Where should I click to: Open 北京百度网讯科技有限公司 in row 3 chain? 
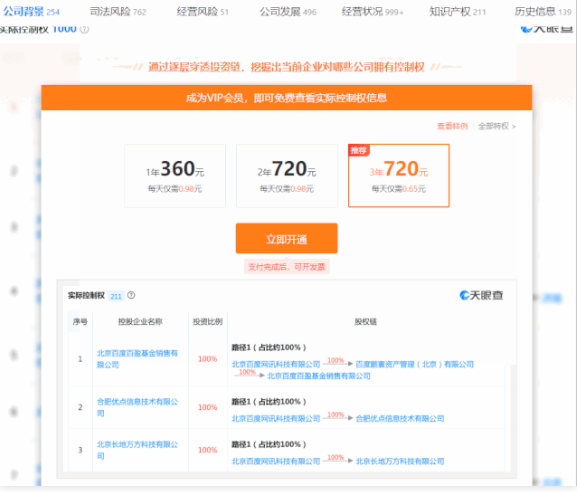276,461
